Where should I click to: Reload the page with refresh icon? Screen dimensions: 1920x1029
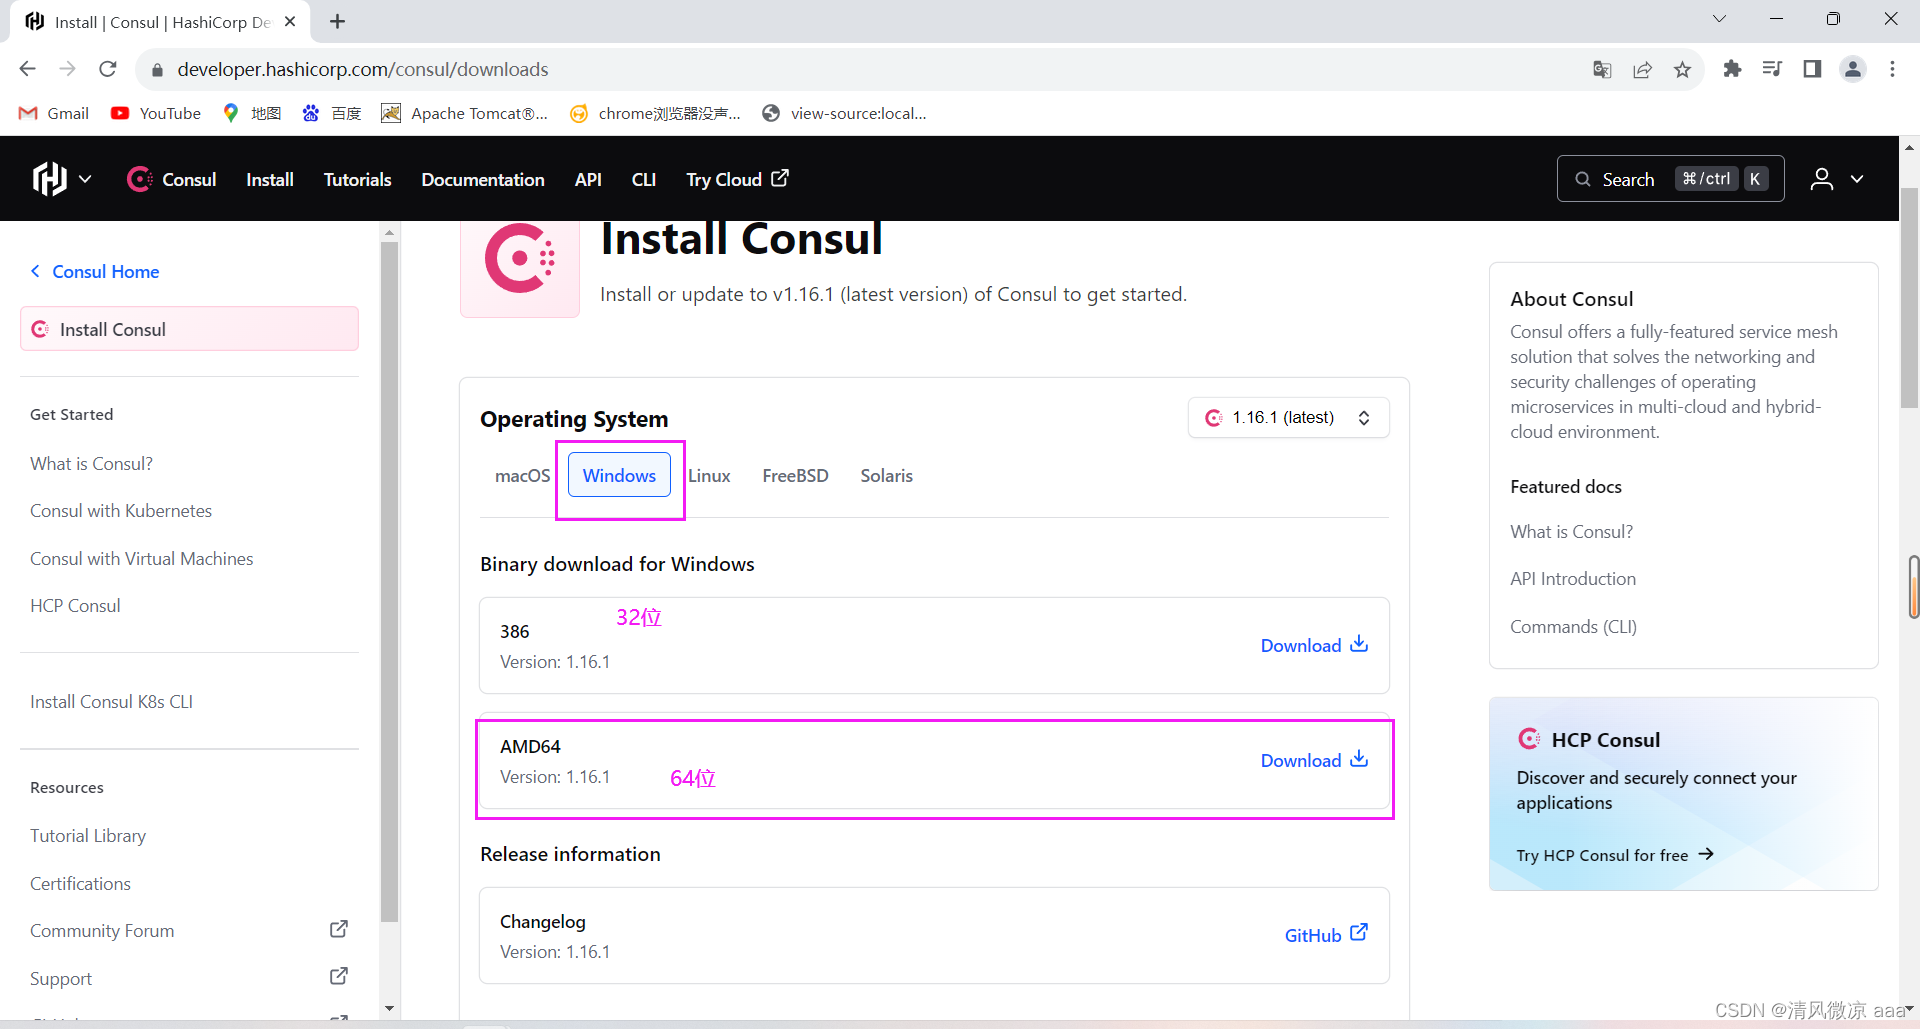coord(108,69)
